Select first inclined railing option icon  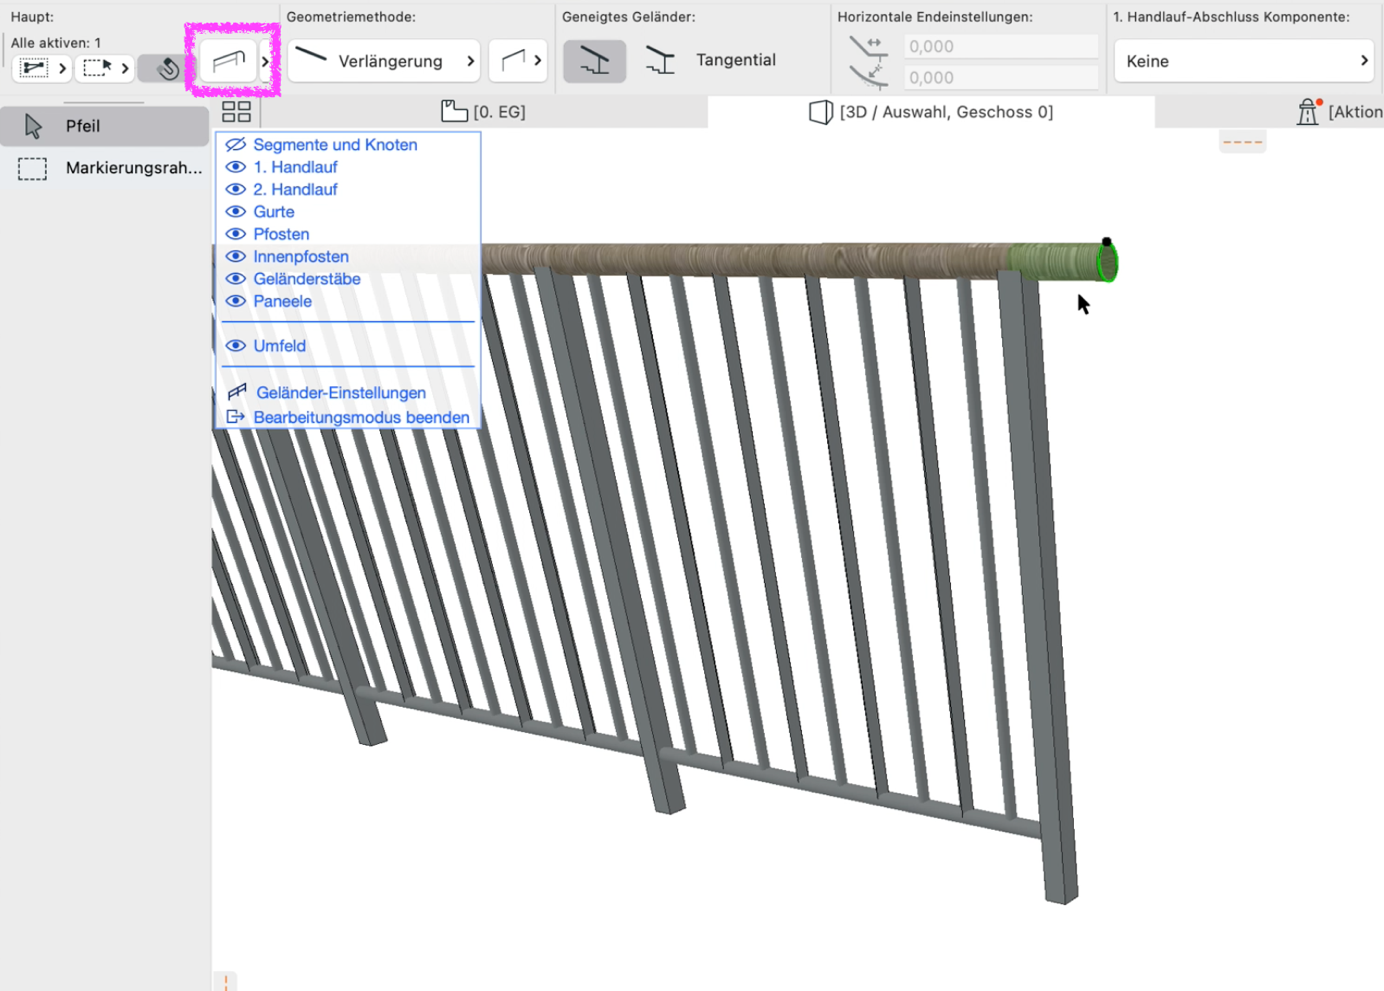click(594, 61)
